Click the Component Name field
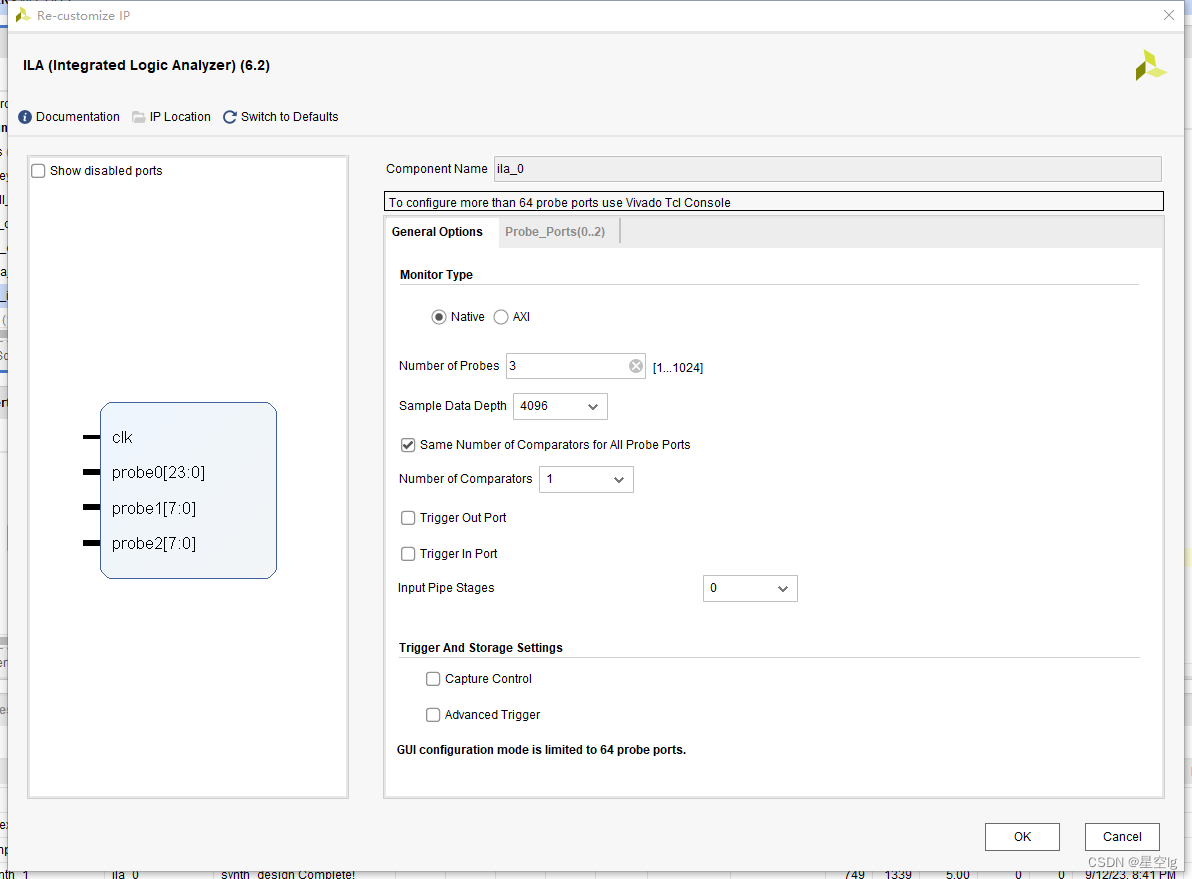 click(827, 169)
